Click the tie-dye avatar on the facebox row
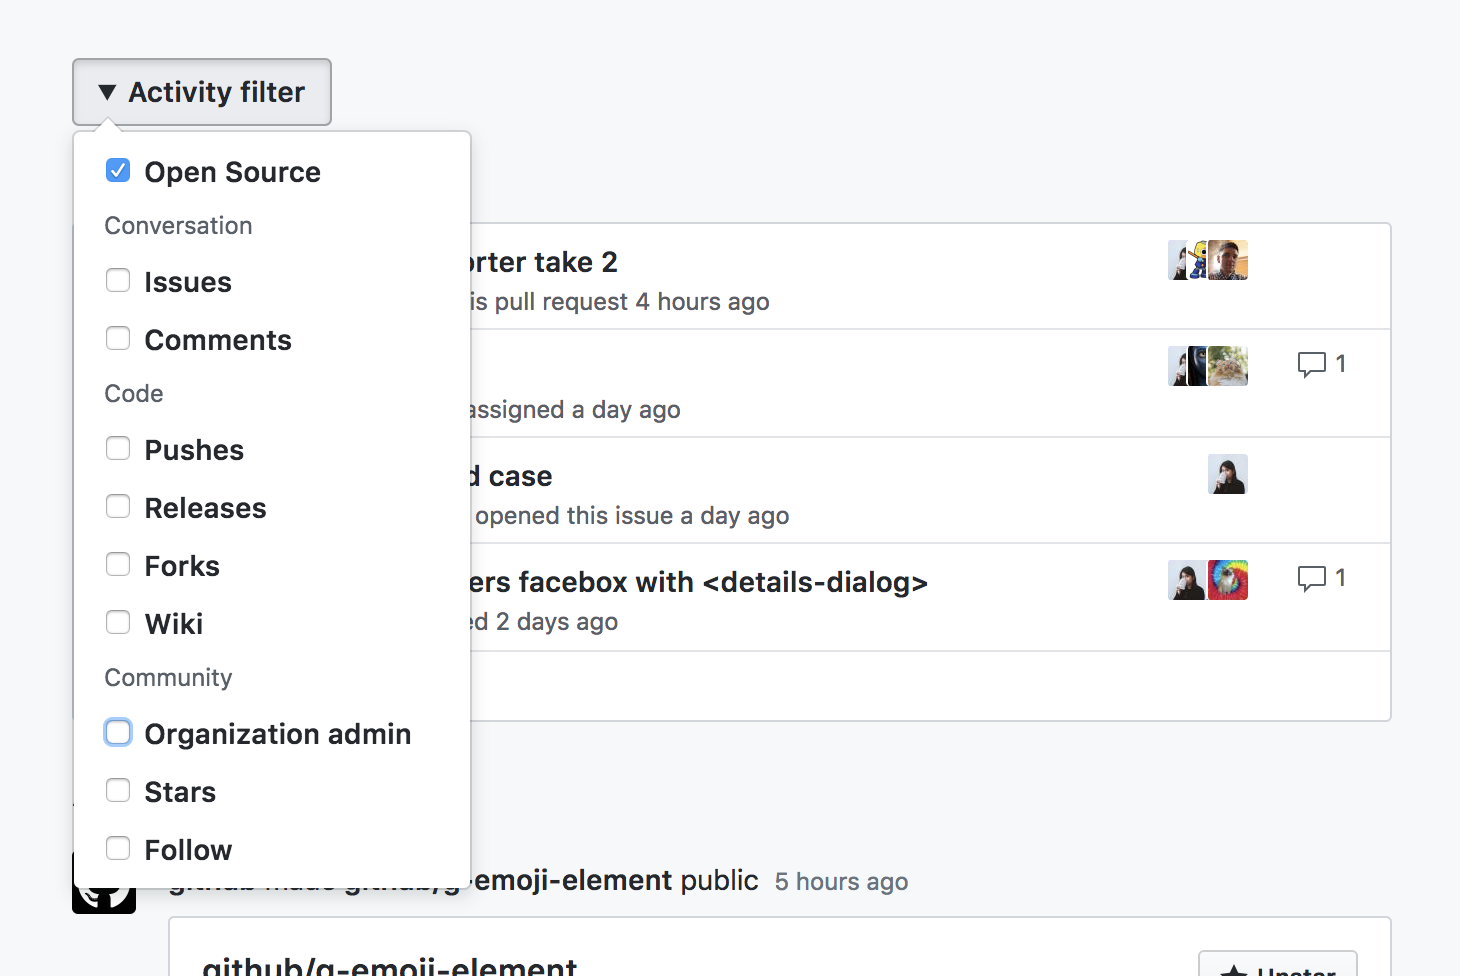This screenshot has width=1460, height=976. click(x=1230, y=580)
